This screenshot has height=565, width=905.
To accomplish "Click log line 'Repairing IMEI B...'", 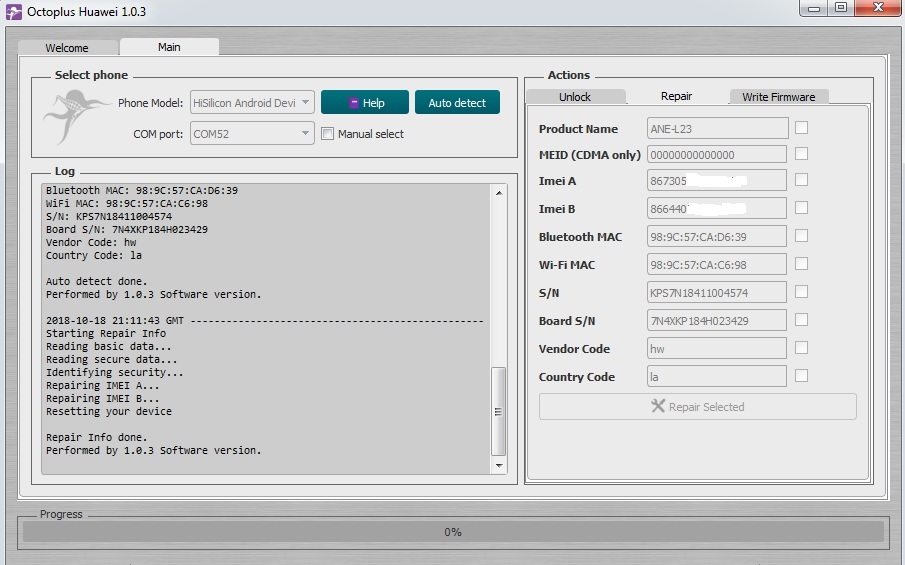I will tap(102, 398).
